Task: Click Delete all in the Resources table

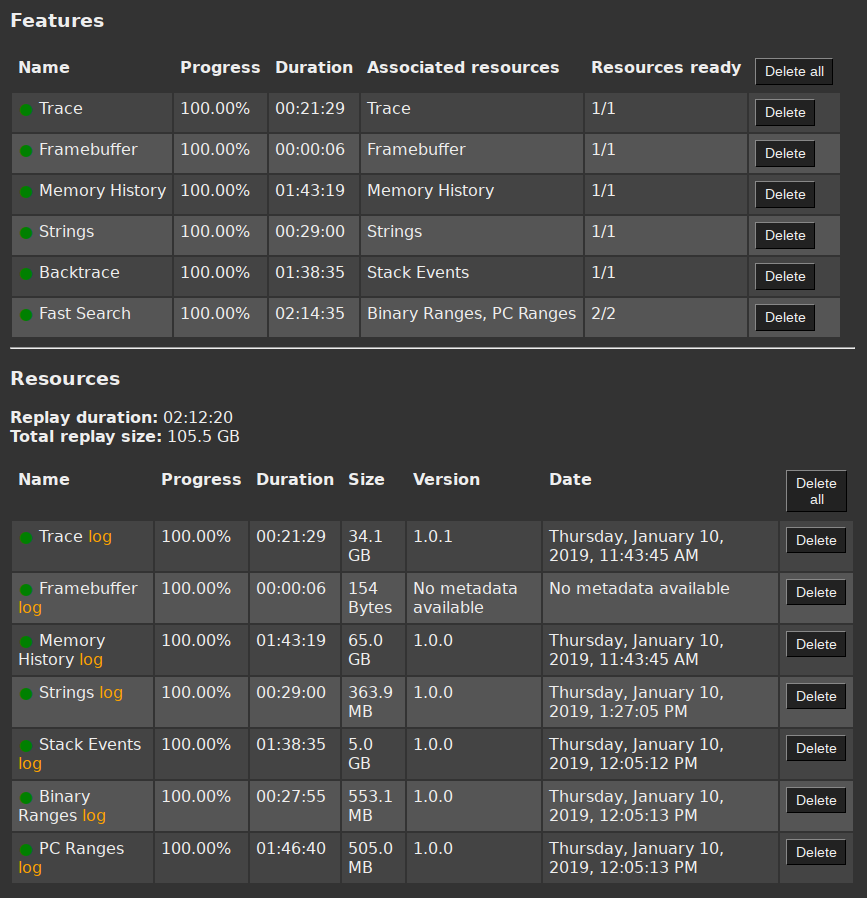Action: [816, 491]
